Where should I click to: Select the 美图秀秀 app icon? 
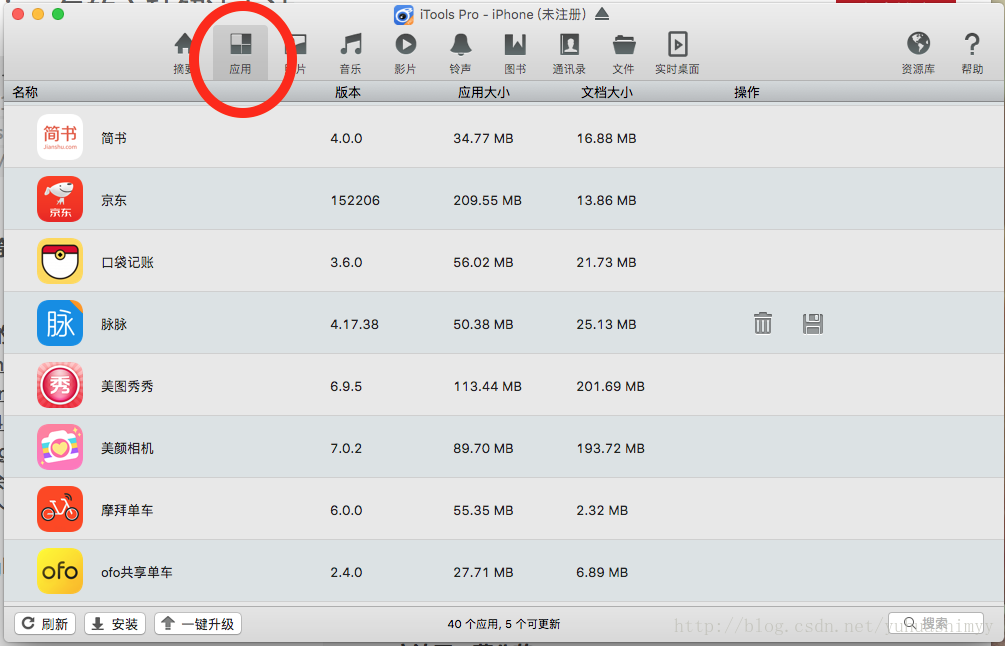[60, 385]
